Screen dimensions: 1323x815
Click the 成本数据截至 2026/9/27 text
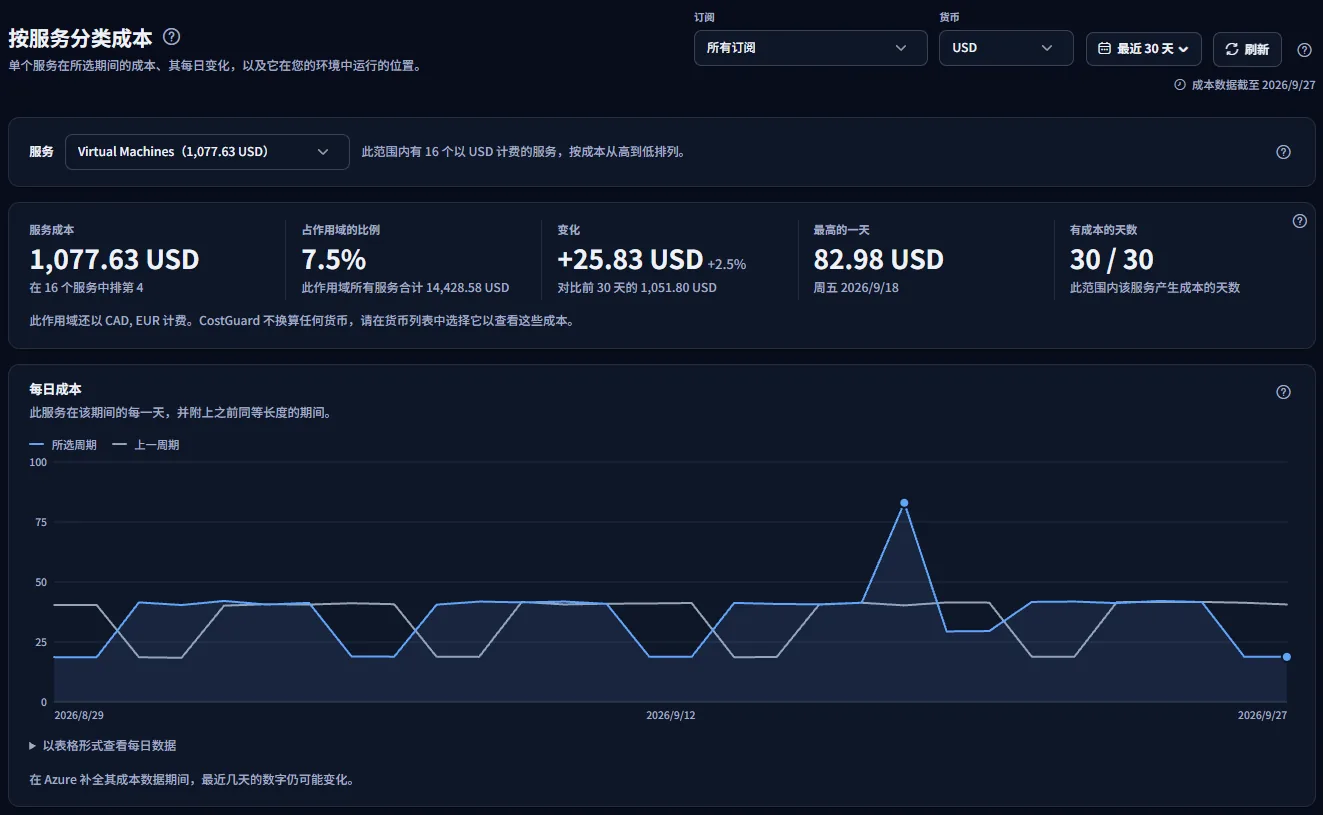point(1253,85)
